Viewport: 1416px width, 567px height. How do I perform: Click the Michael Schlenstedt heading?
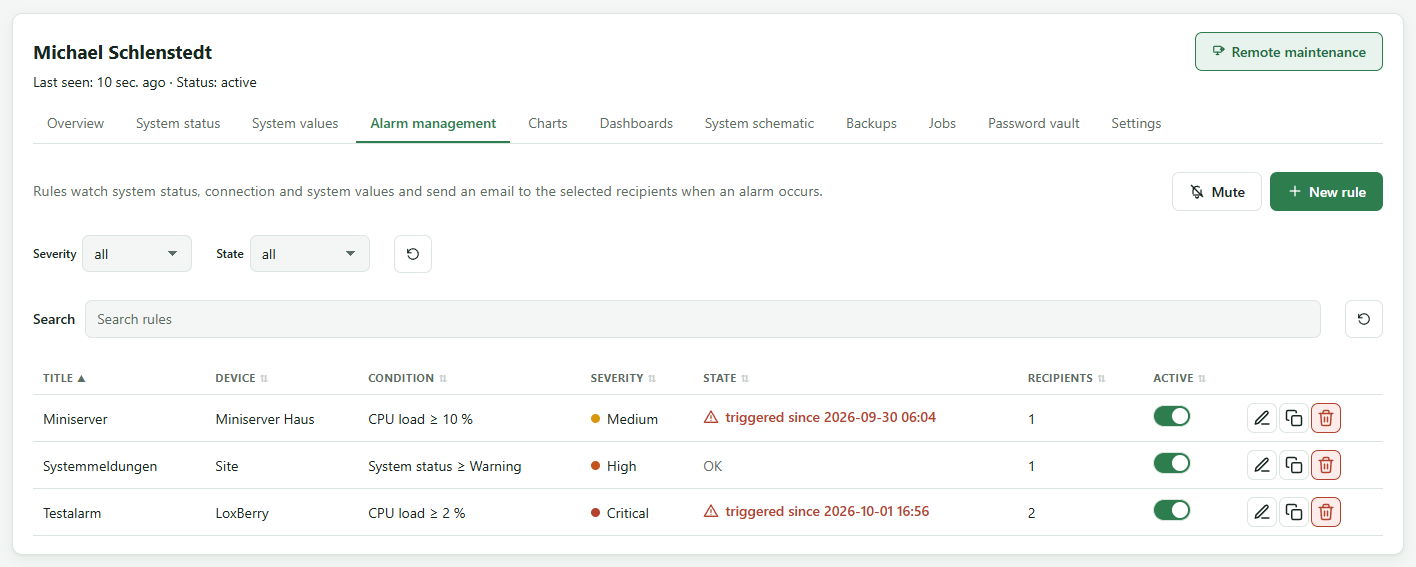point(123,53)
